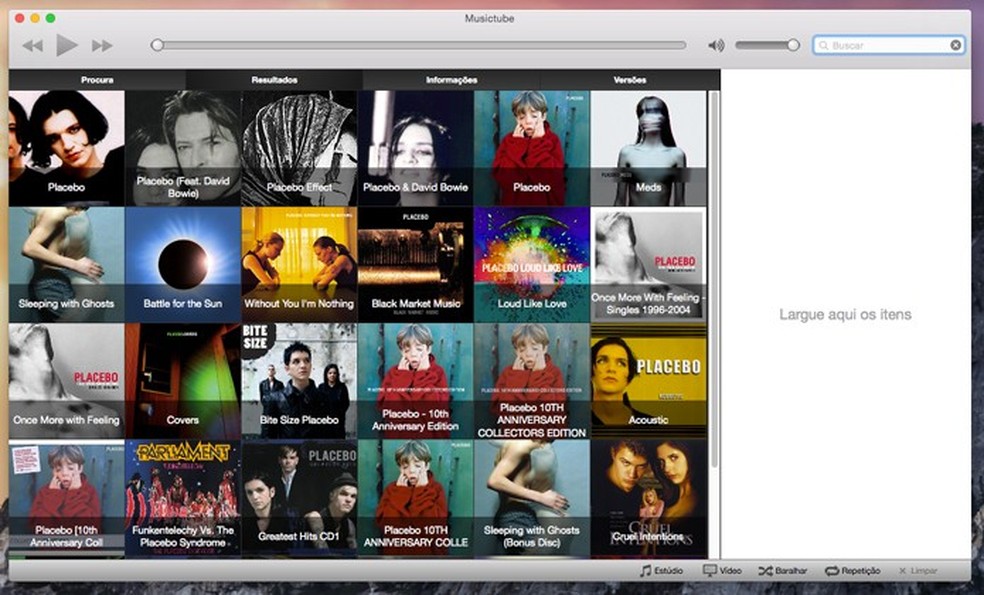Open 10TH ANNIVERSARY COLLECTORS EDITION album

pyautogui.click(x=532, y=381)
